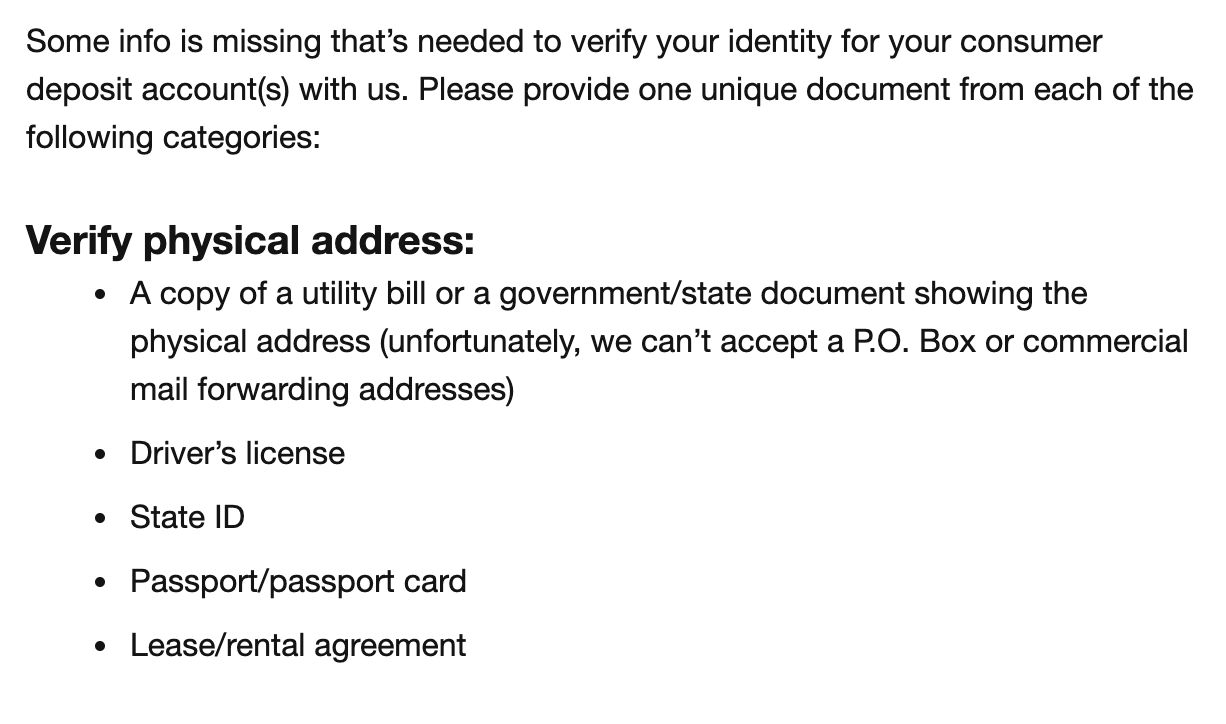Screen dimensions: 1226x724
Task: Click the 'Lease/rental agreement' list item
Action: [298, 645]
